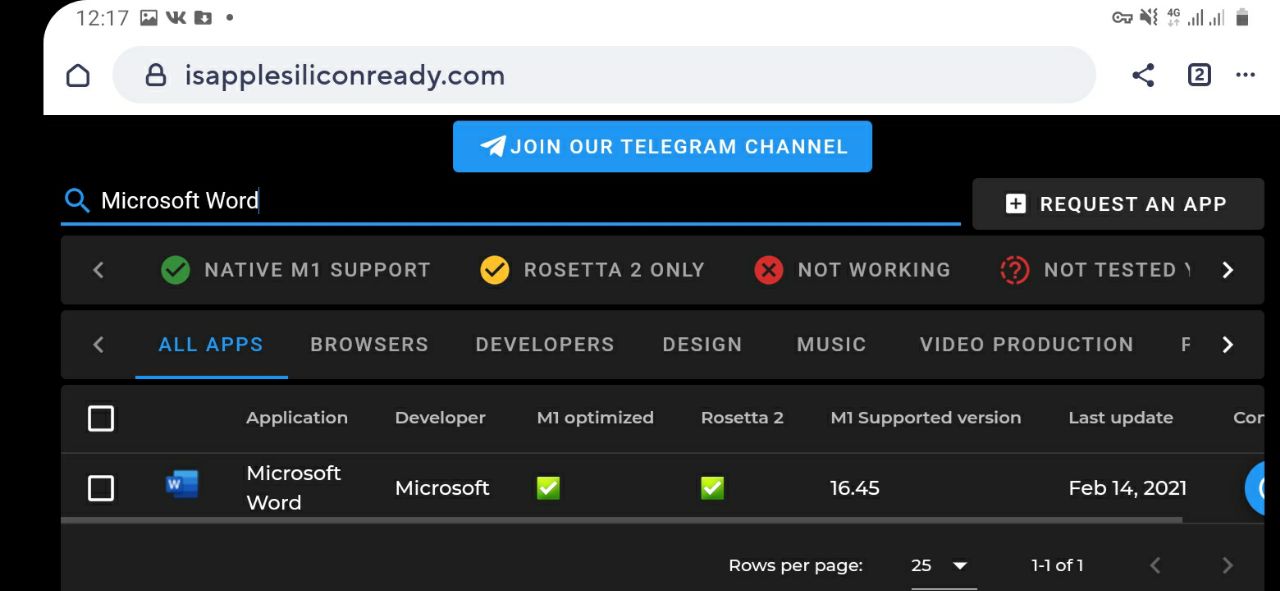Image resolution: width=1280 pixels, height=591 pixels.
Task: Tap the battery icon in status bar
Action: pos(1242,17)
